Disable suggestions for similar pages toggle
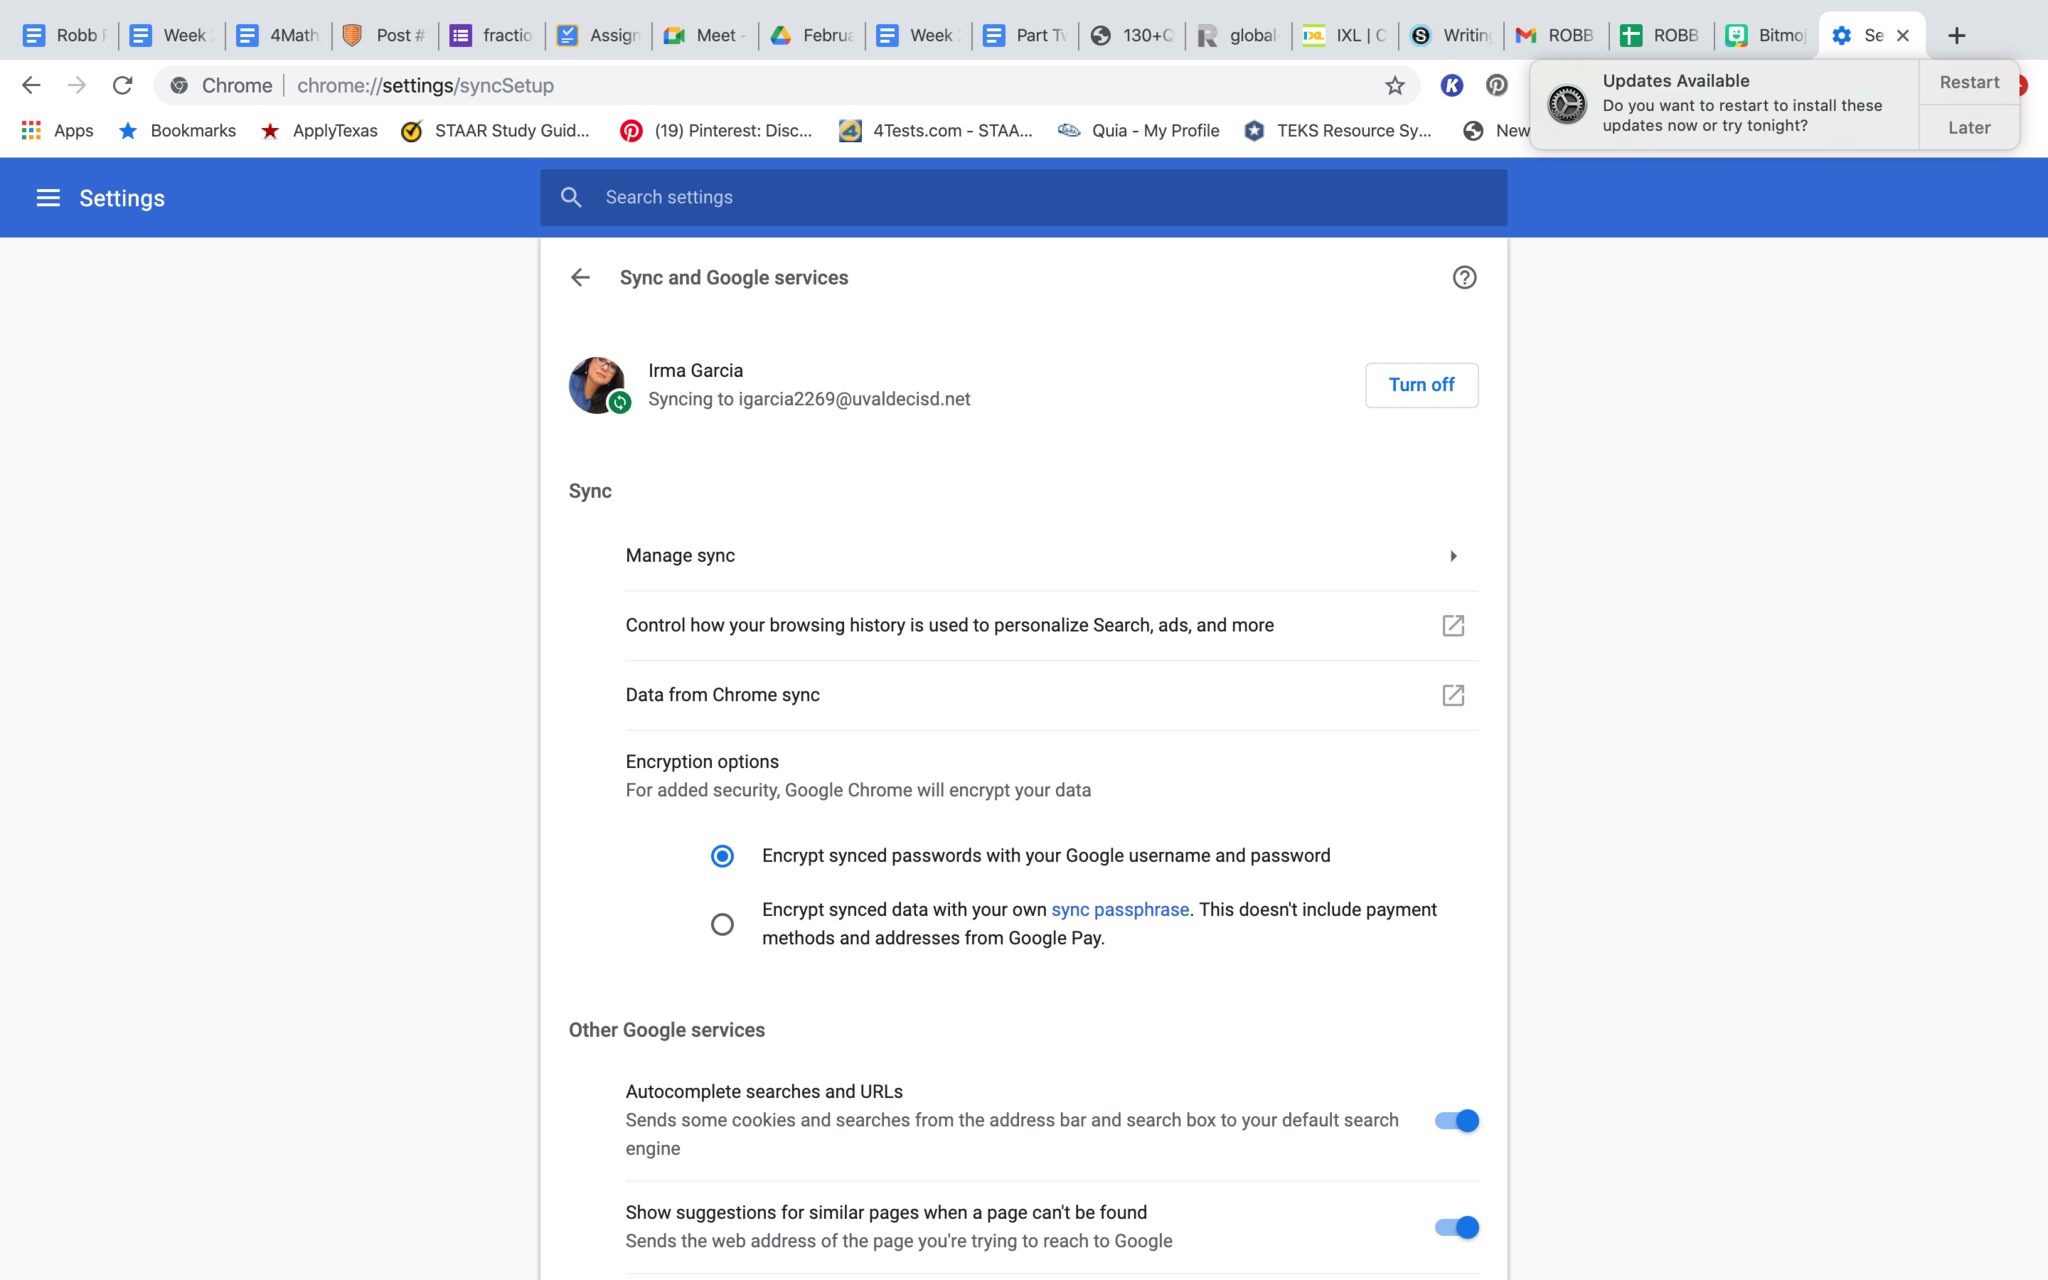Viewport: 2048px width, 1280px height. (x=1456, y=1227)
